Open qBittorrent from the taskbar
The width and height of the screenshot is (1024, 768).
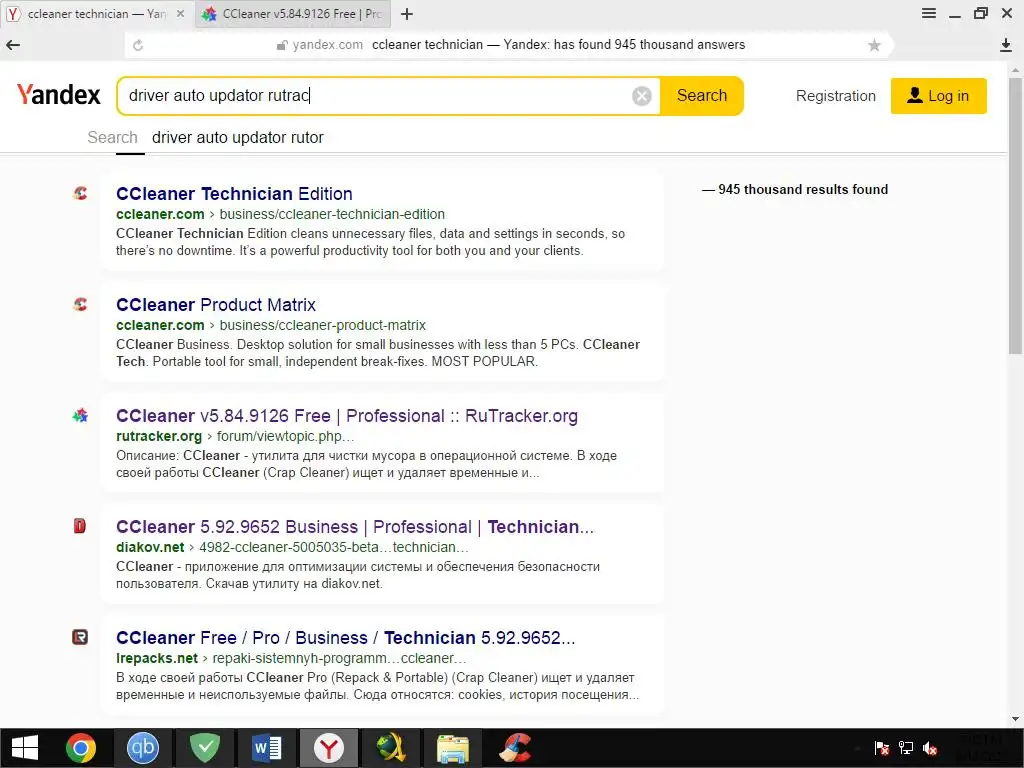142,747
